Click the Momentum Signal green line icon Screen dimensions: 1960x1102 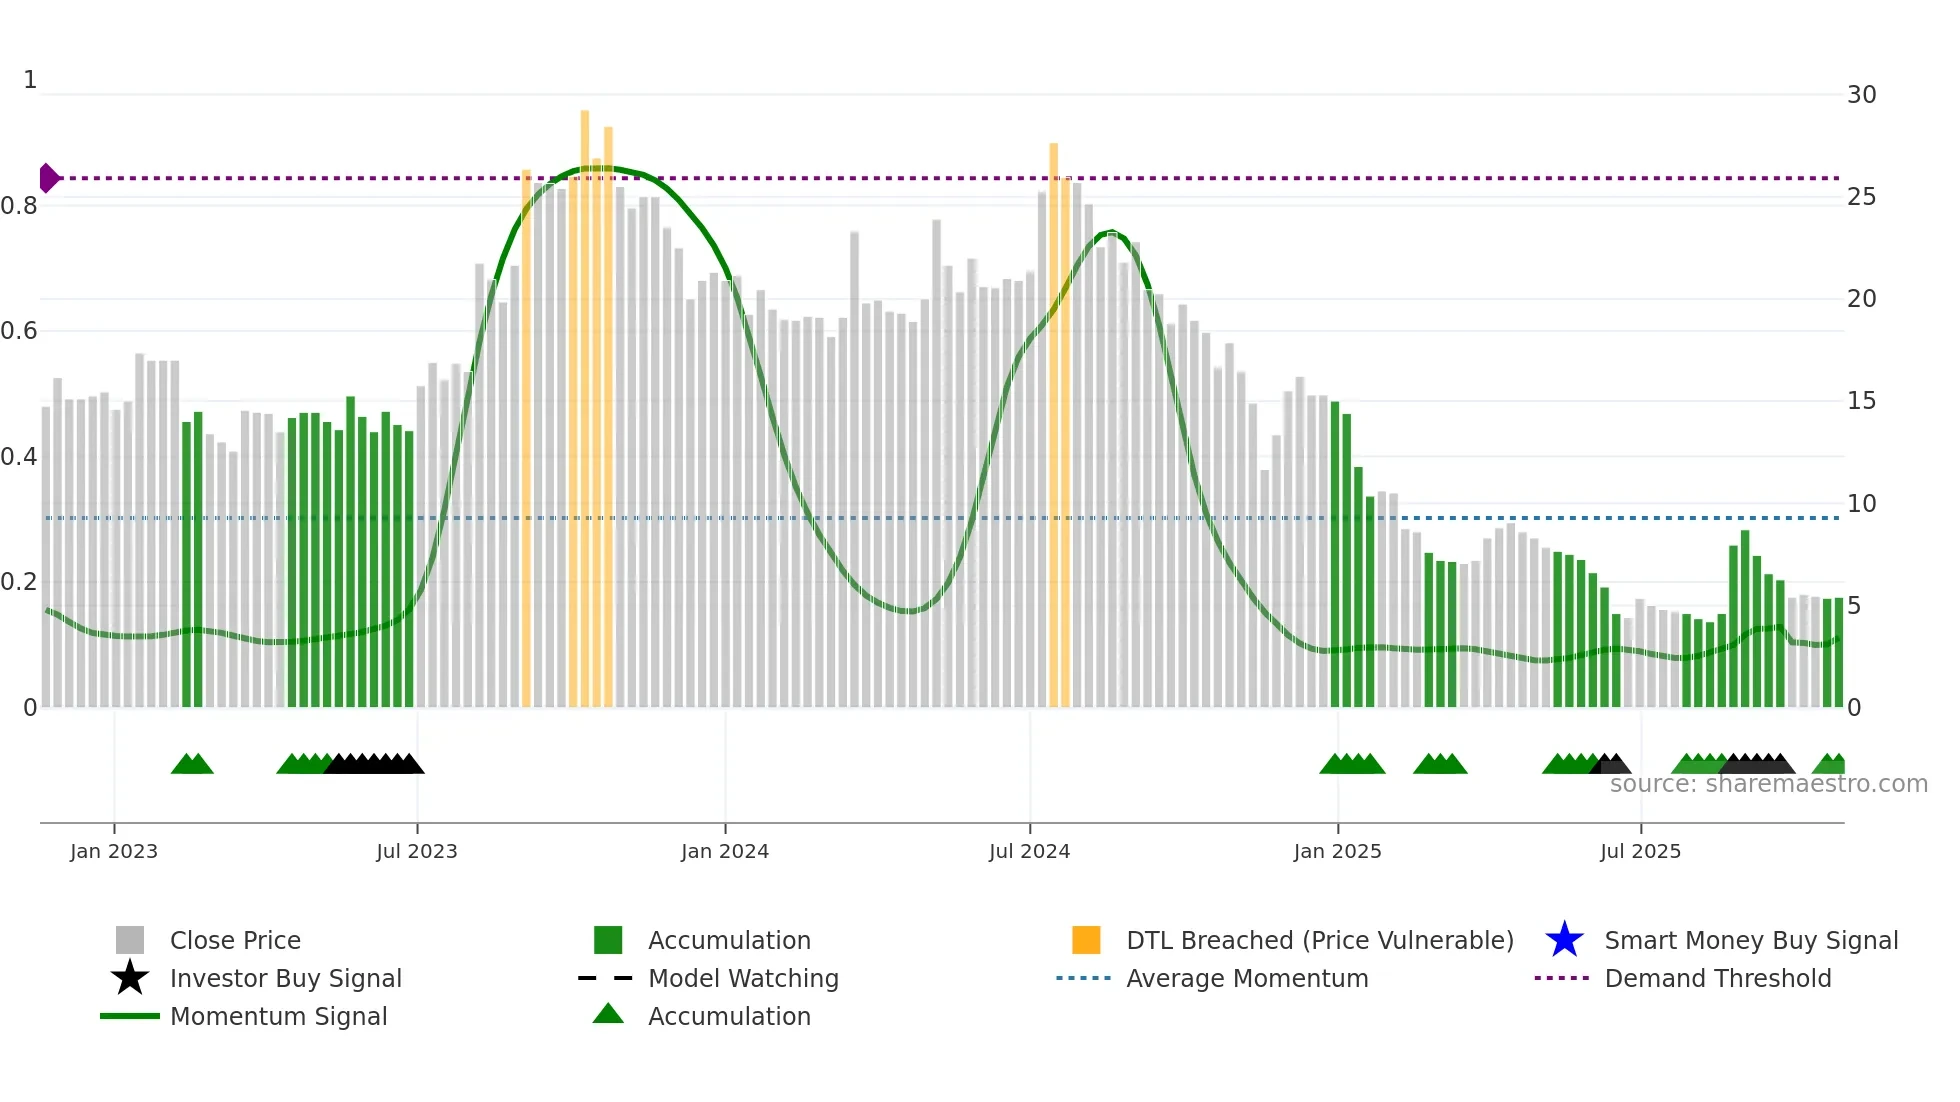pyautogui.click(x=130, y=1016)
